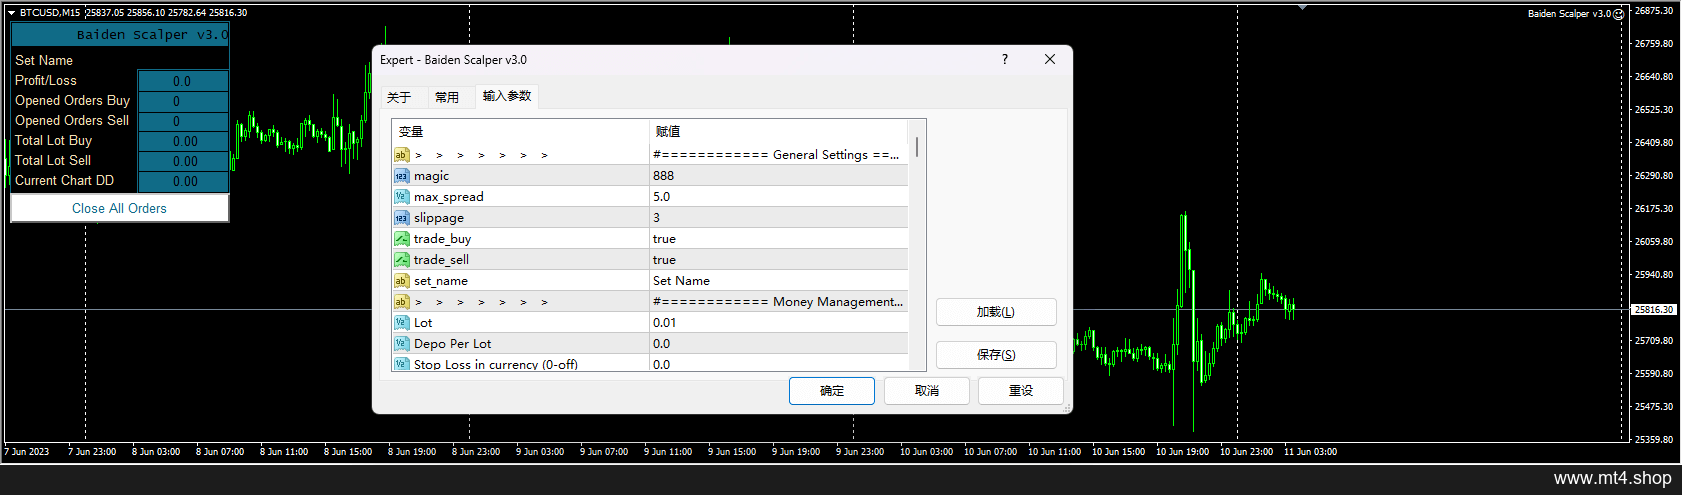Click the 25816.30 current price label
Image resolution: width=1682 pixels, height=495 pixels.
pyautogui.click(x=1654, y=310)
